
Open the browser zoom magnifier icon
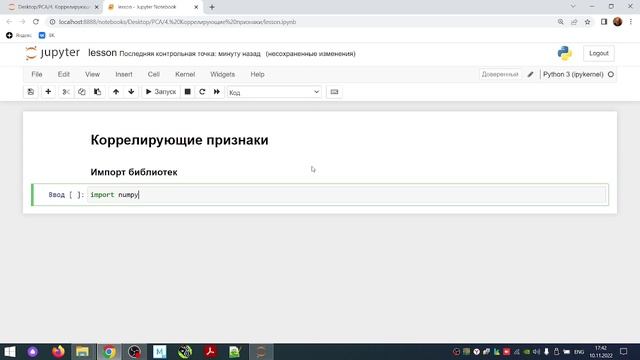[x=560, y=22]
